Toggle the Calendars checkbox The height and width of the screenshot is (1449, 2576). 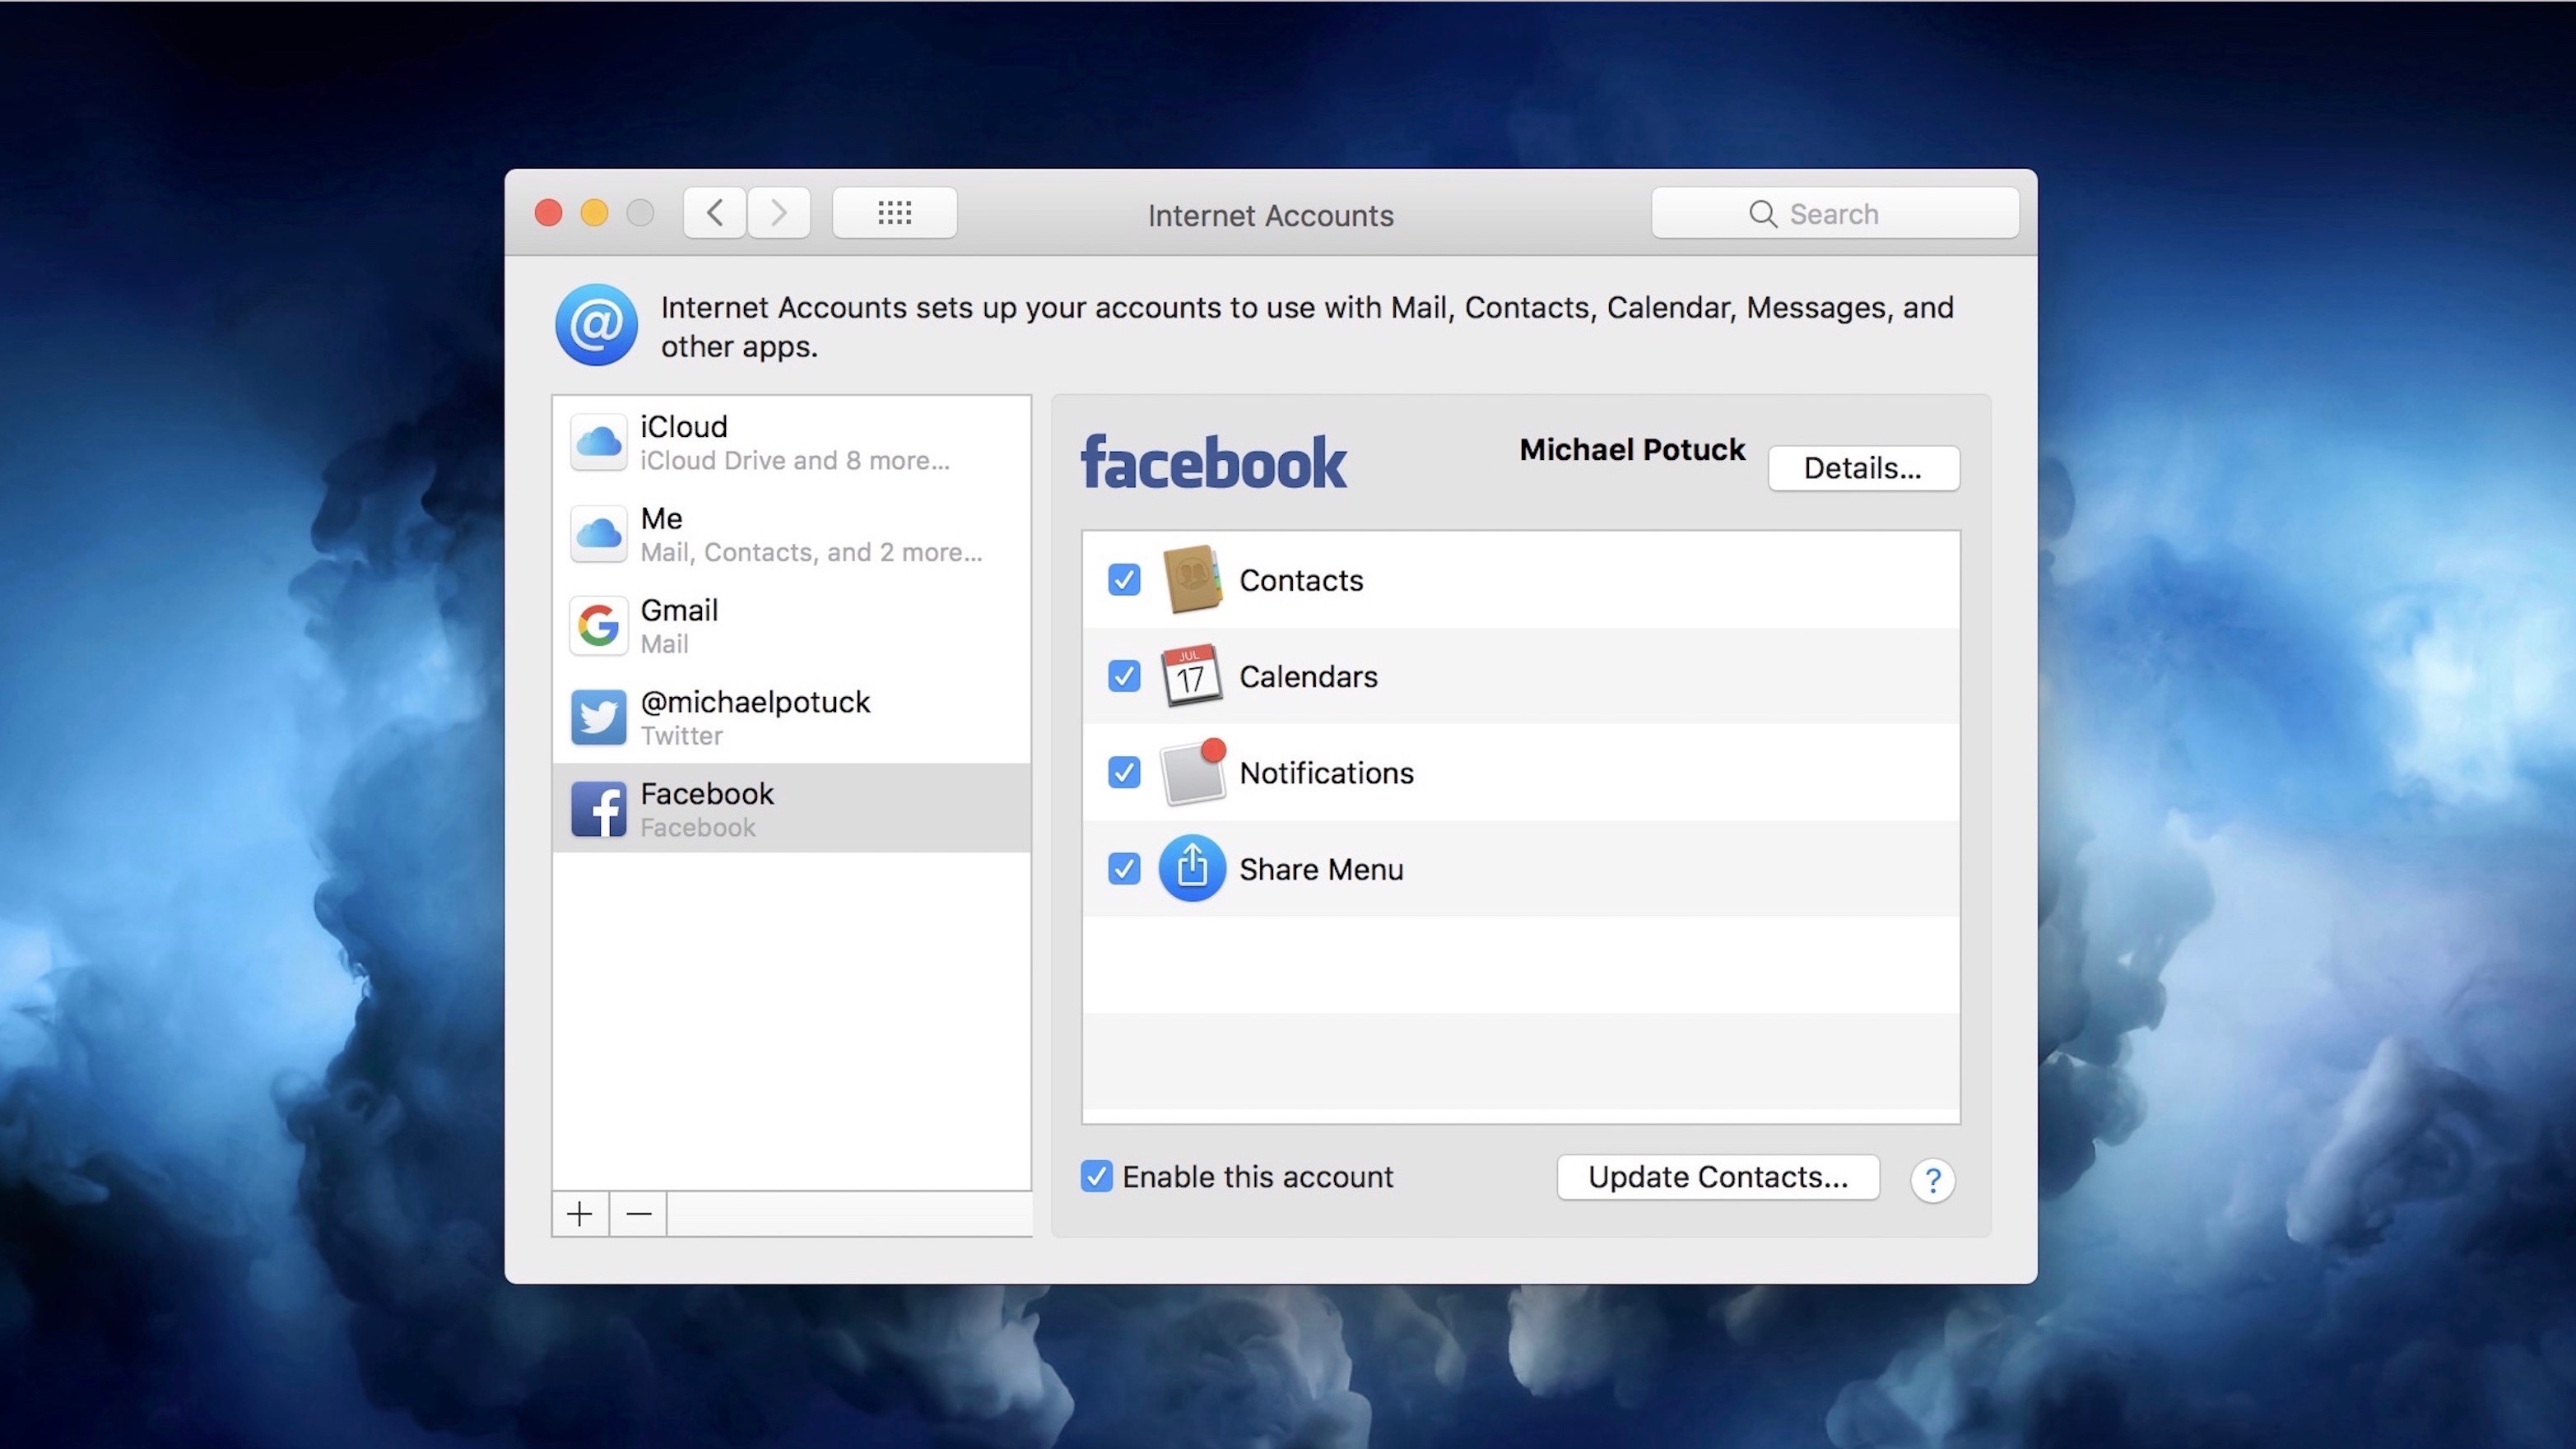pos(1123,676)
